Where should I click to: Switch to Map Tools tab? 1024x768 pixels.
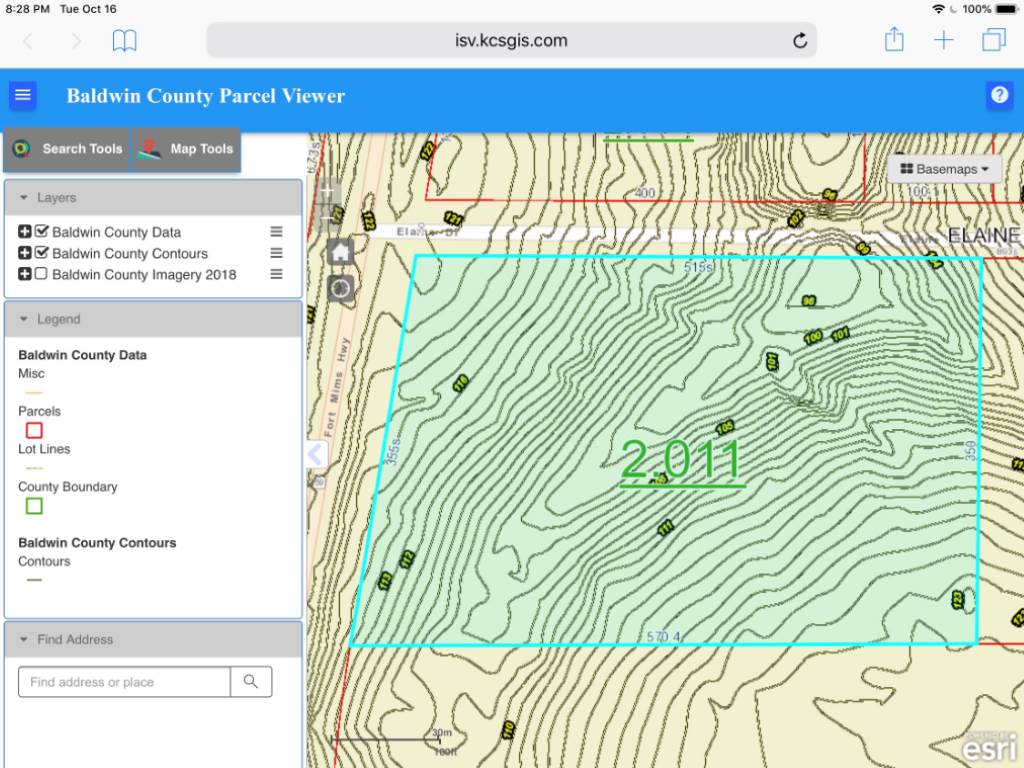186,149
